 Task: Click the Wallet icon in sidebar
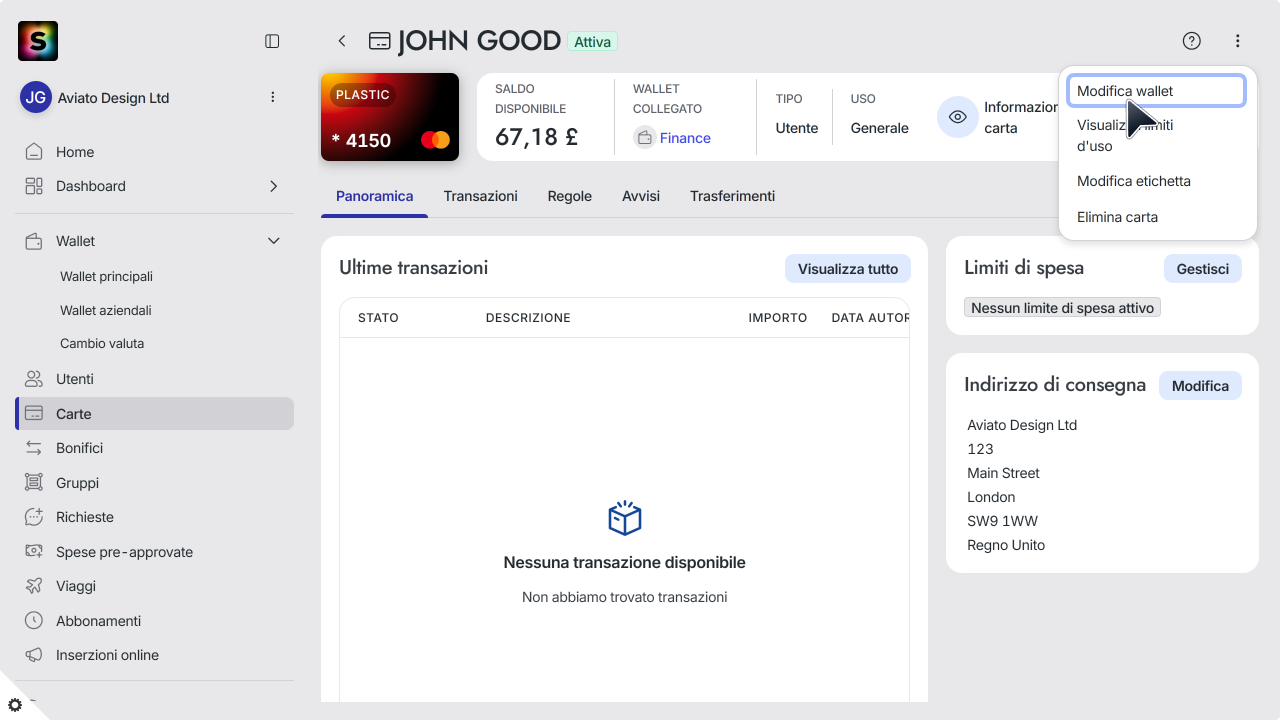click(34, 241)
